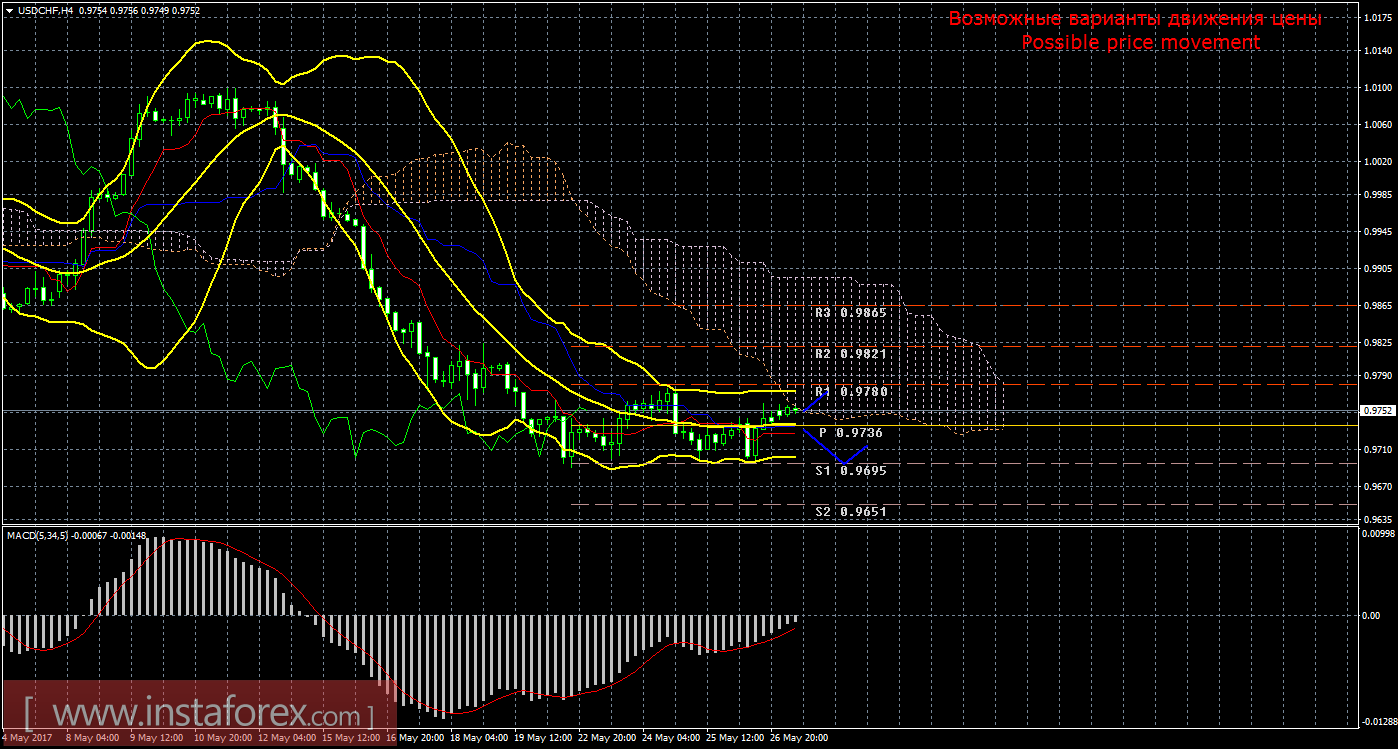This screenshot has height=749, width=1398.
Task: Select the Russian red heading text
Action: click(x=1134, y=19)
